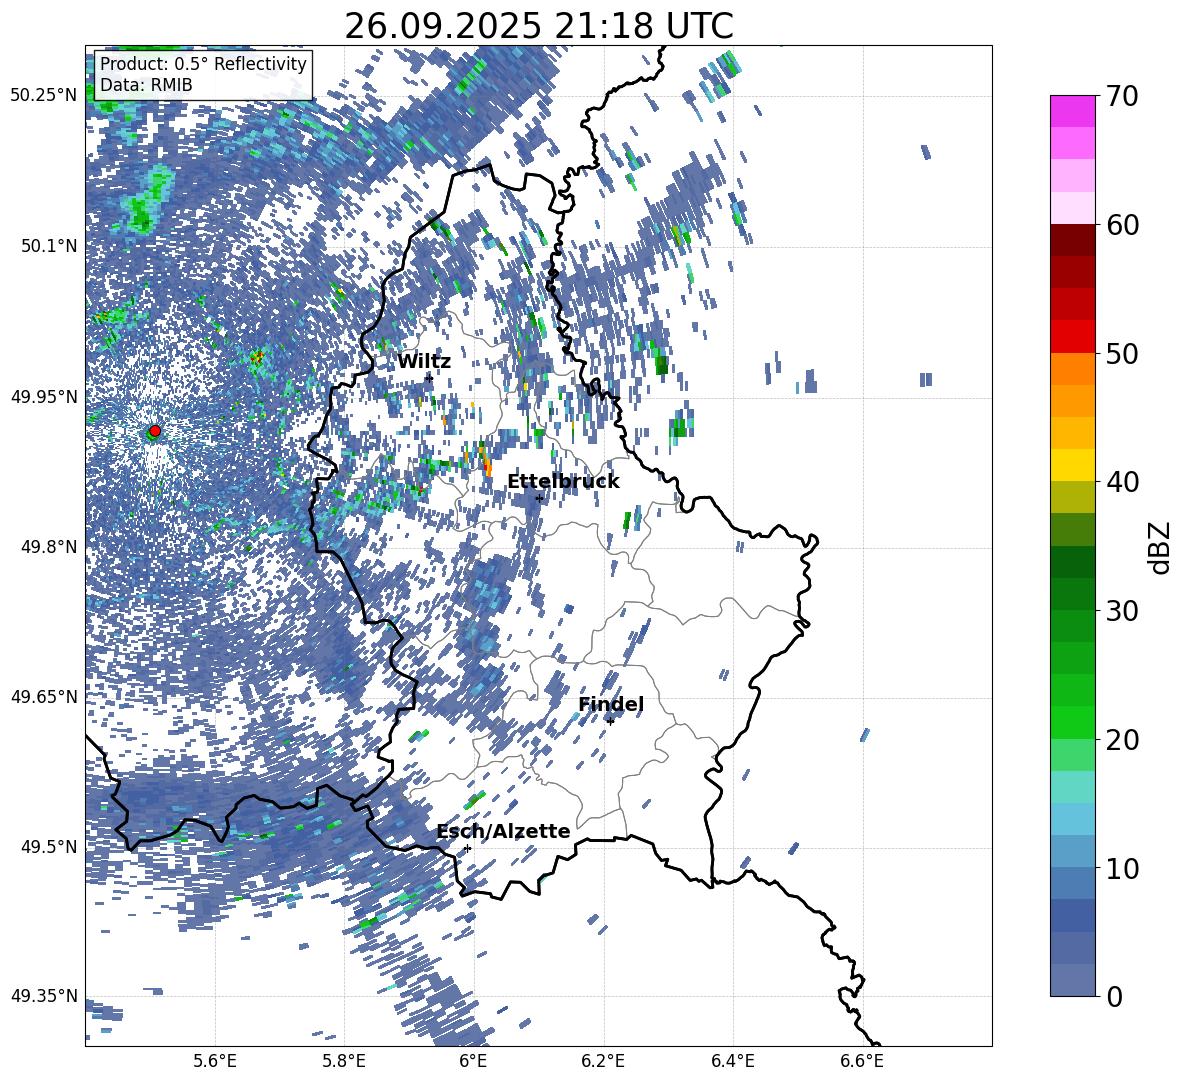This screenshot has width=1184, height=1081.
Task: Click the dBZ colorbar axis label
Action: pos(1161,547)
